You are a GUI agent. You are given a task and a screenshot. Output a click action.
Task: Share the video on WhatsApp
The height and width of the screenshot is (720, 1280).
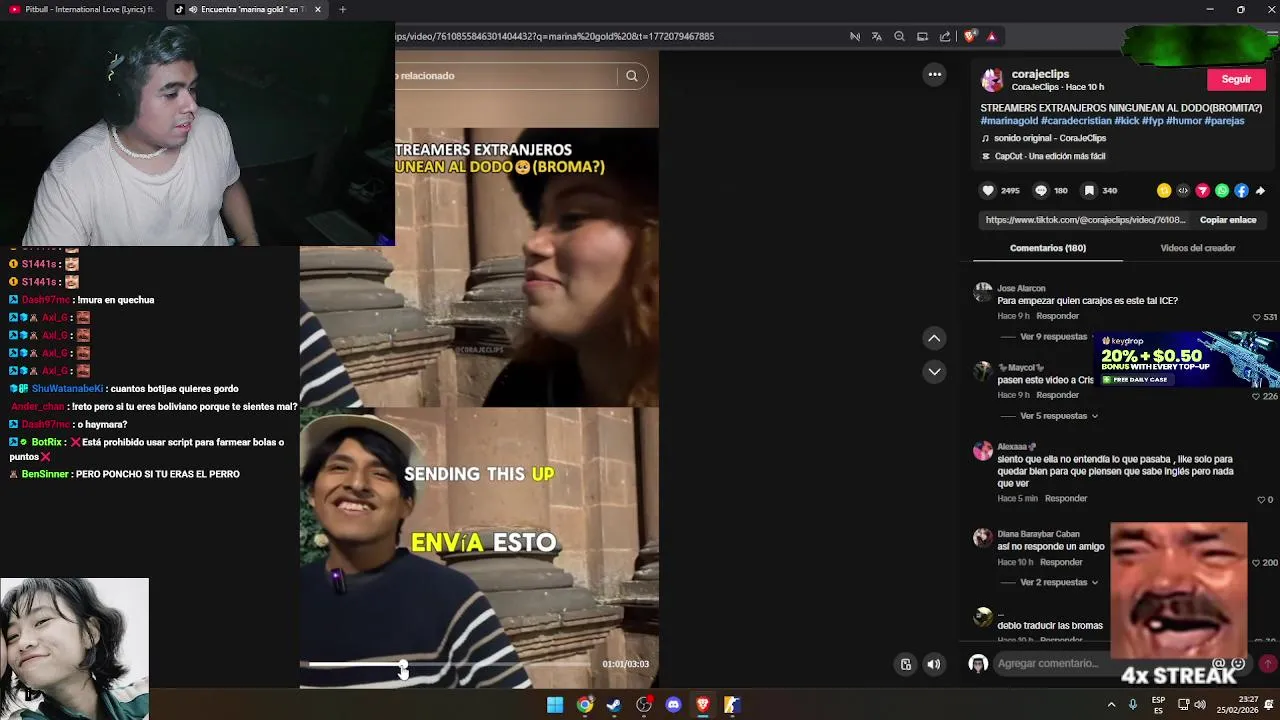(x=1222, y=190)
